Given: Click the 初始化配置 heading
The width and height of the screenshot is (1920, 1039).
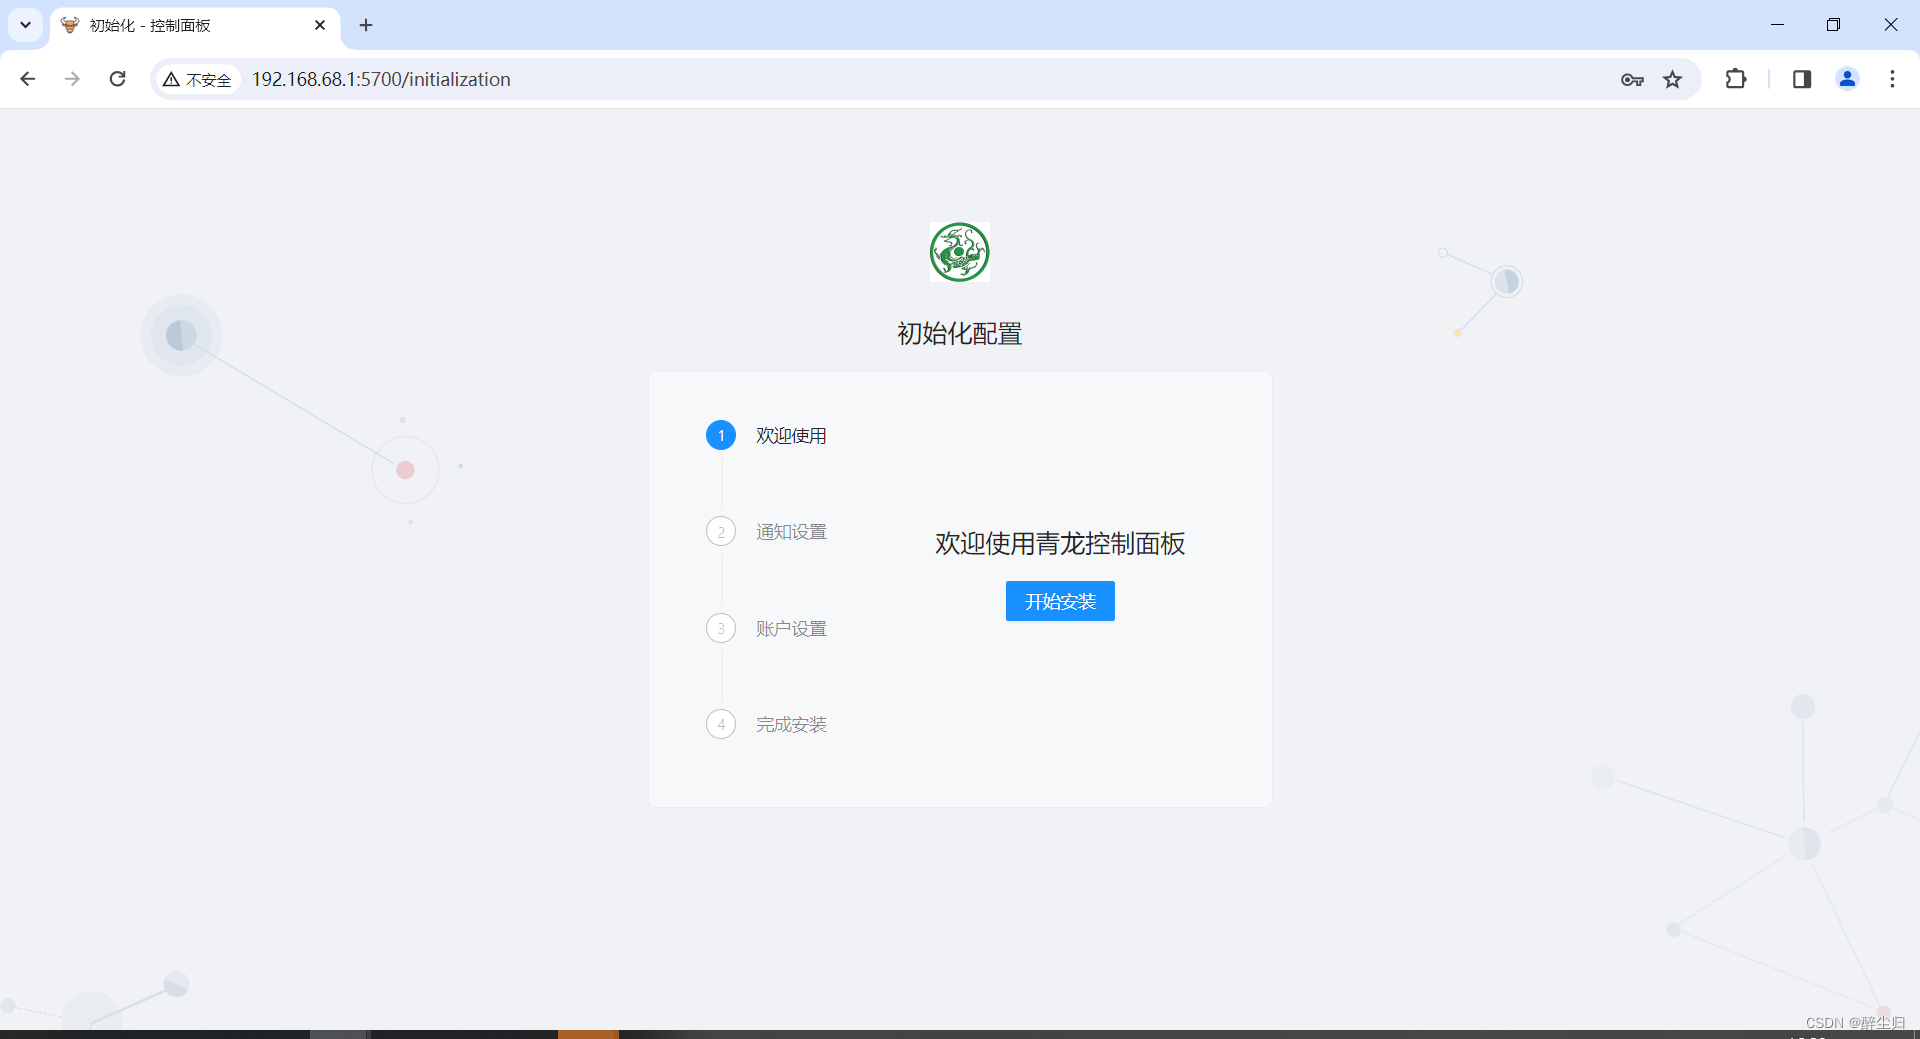Looking at the screenshot, I should pyautogui.click(x=960, y=334).
